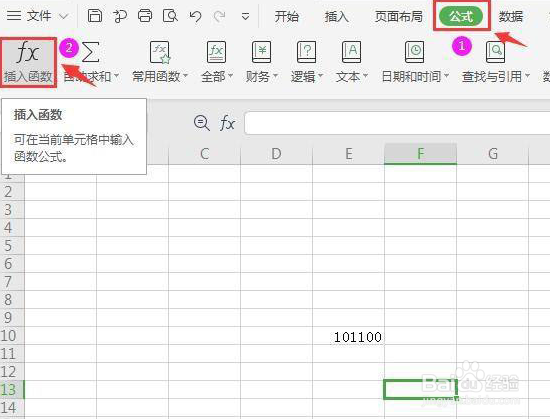
Task: Click the Print icon
Action: click(x=145, y=16)
